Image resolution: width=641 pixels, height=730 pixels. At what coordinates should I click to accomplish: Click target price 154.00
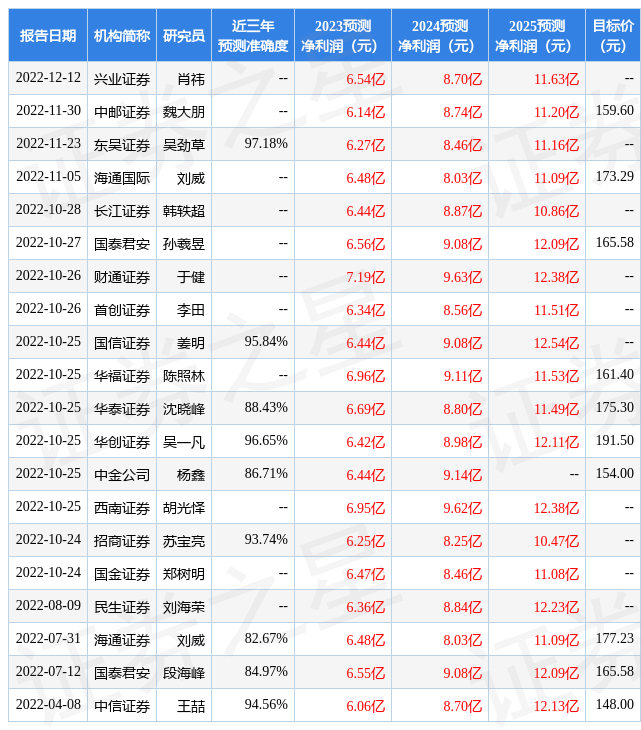pos(615,474)
